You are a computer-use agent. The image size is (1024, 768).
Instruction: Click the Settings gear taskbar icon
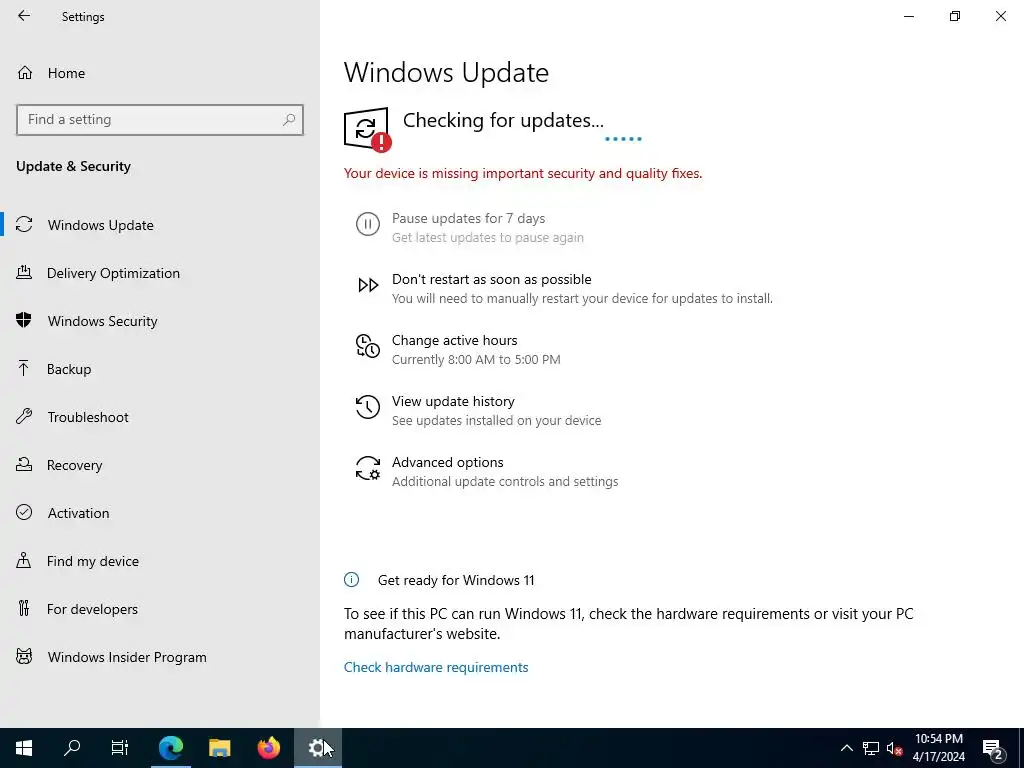tap(317, 748)
